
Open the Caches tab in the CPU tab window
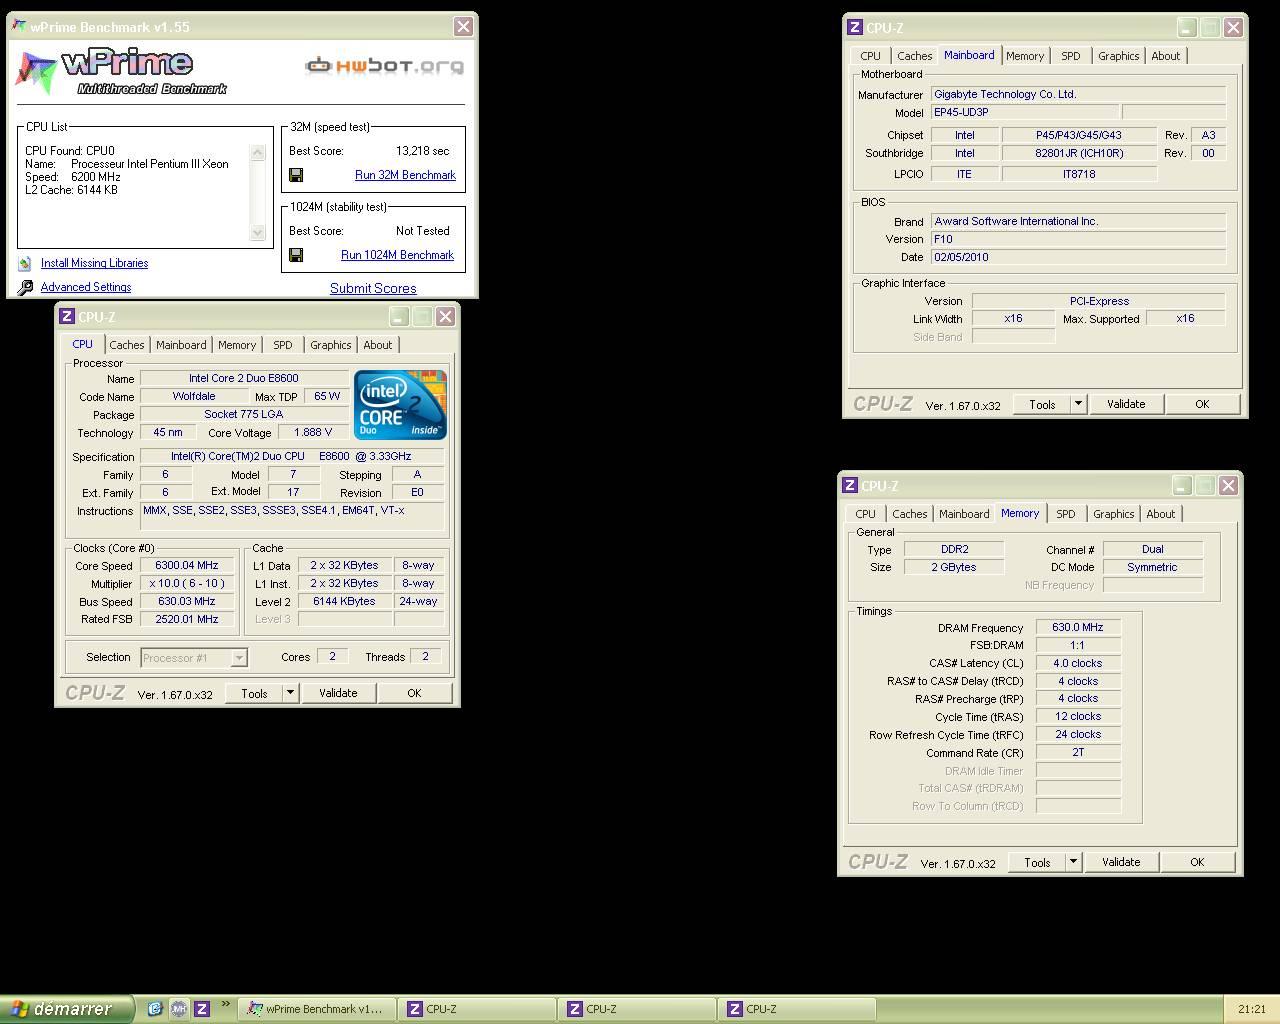pos(127,345)
